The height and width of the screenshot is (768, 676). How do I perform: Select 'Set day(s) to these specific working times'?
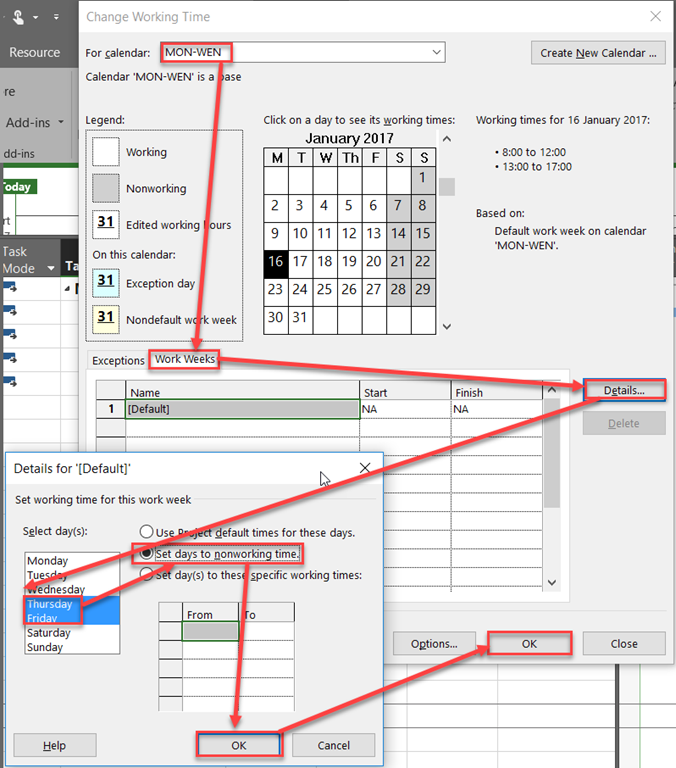[147, 574]
